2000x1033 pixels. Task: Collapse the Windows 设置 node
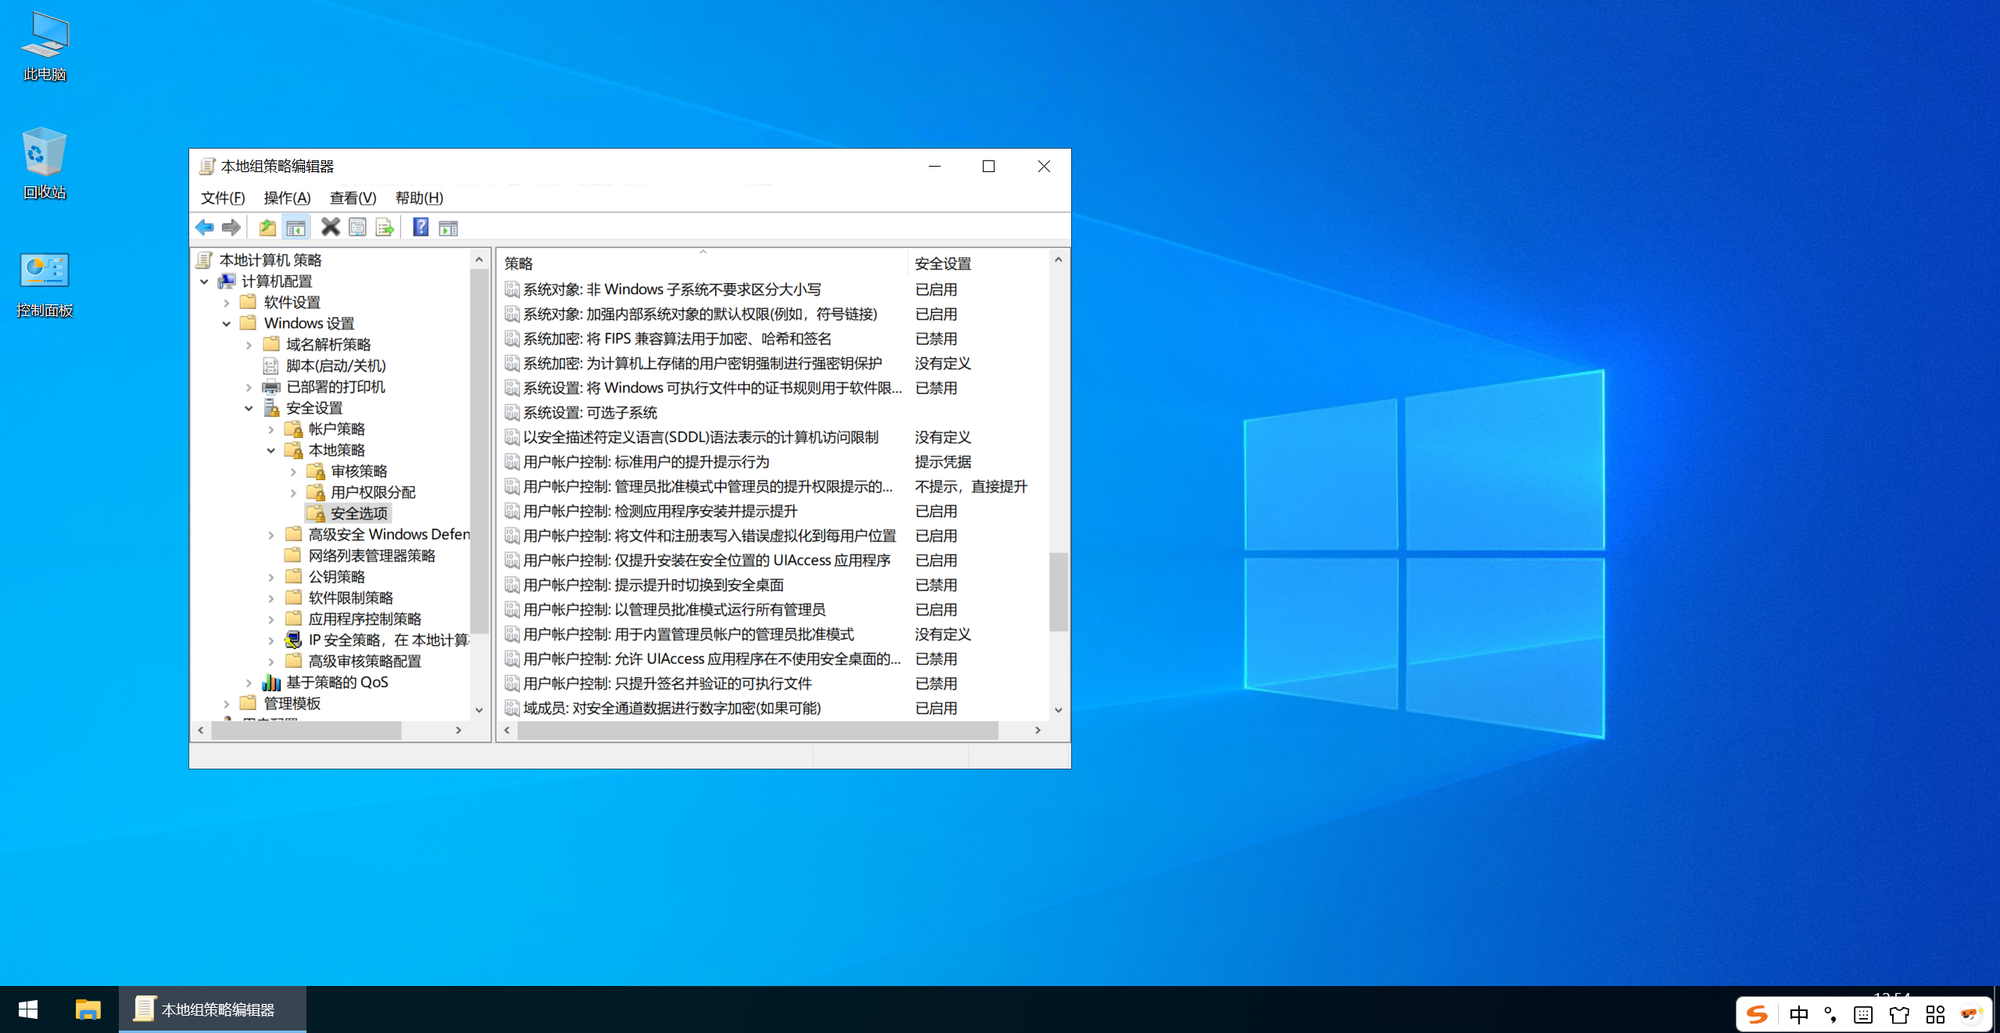tap(227, 324)
